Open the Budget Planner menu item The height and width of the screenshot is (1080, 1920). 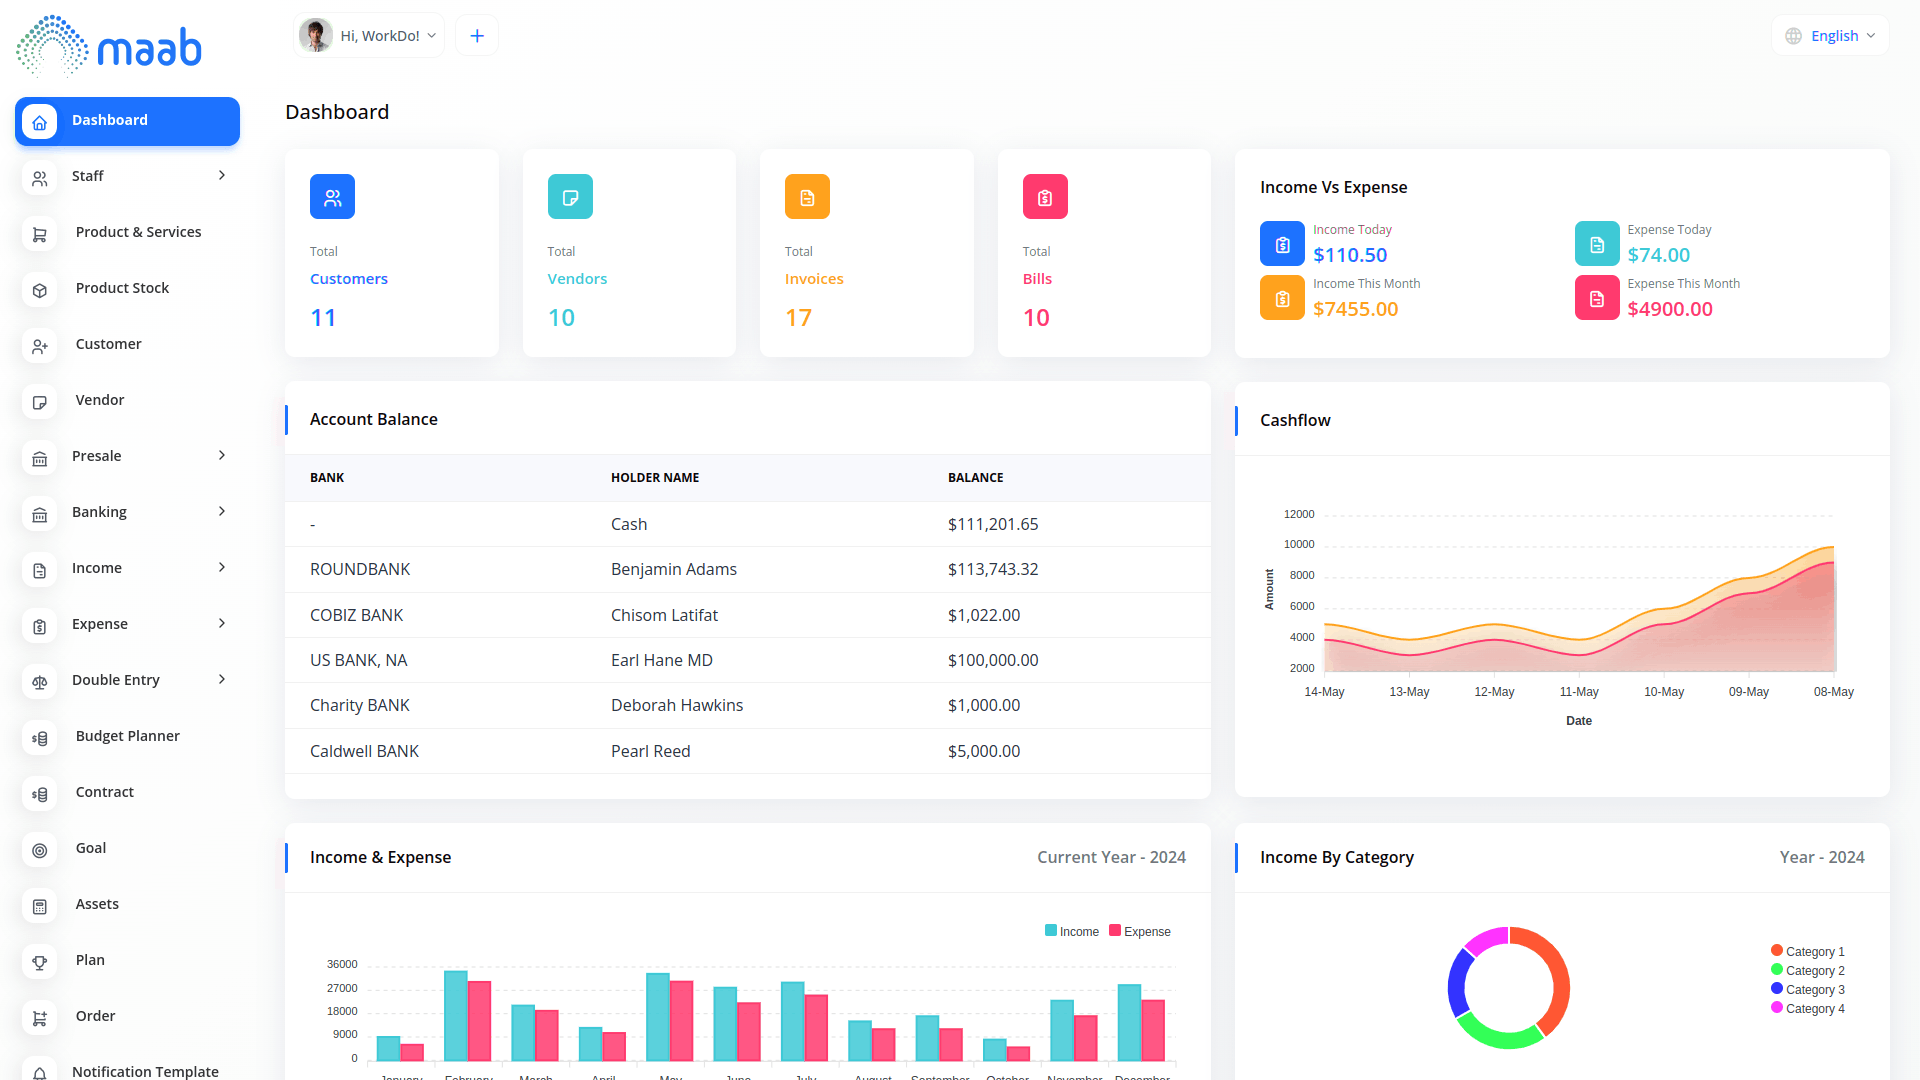[x=128, y=736]
